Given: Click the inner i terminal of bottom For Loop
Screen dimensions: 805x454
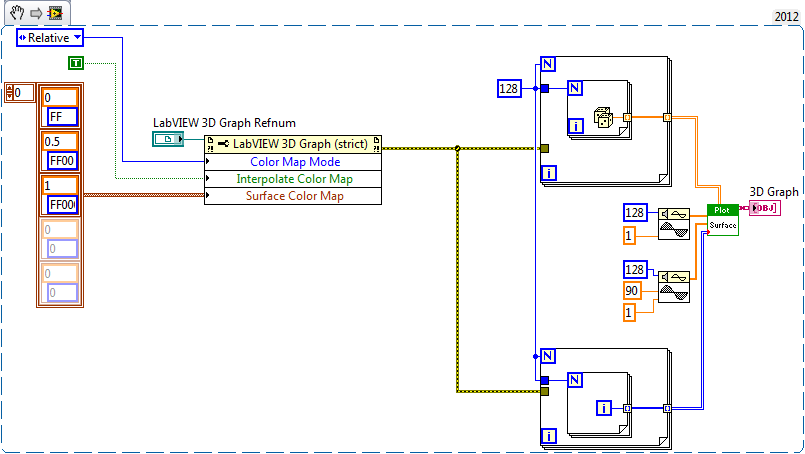Looking at the screenshot, I should [x=604, y=408].
